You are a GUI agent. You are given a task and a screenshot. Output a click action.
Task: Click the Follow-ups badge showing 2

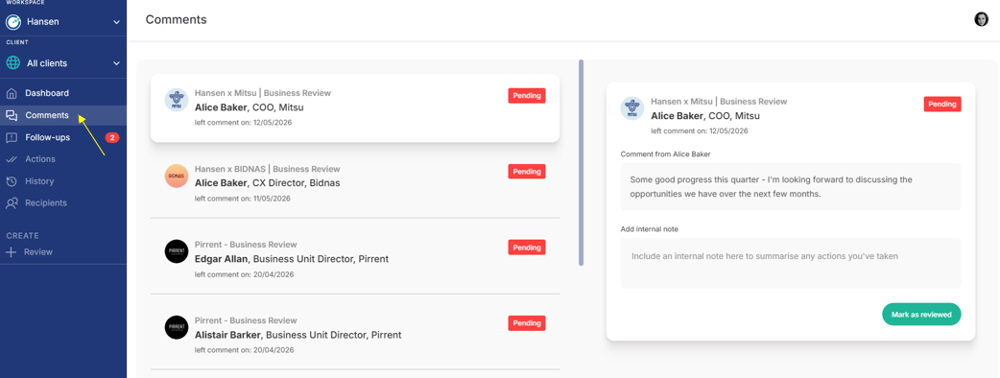click(x=112, y=138)
